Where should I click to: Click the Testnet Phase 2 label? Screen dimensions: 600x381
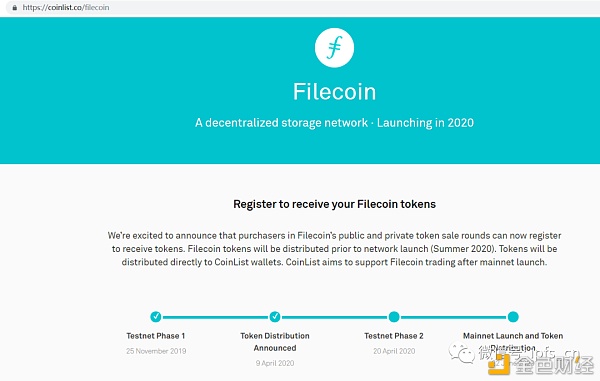[x=394, y=336]
